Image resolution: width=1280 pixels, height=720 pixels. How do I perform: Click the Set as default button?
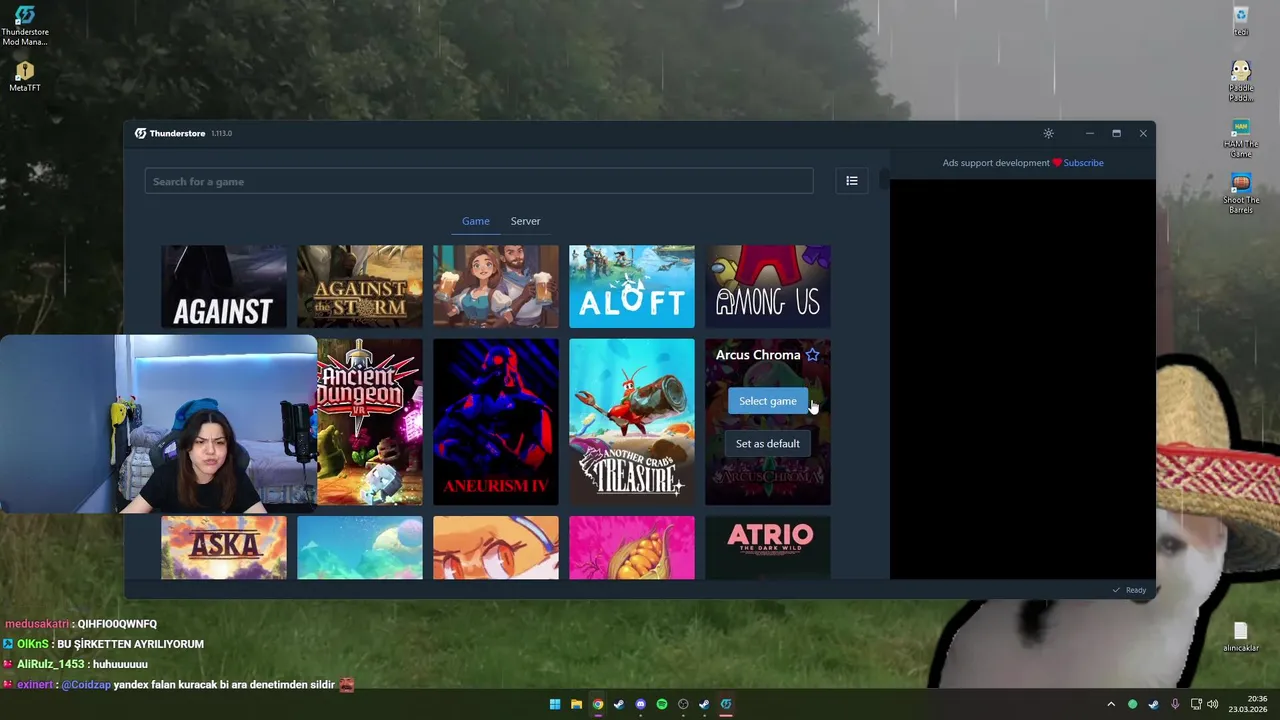767,444
